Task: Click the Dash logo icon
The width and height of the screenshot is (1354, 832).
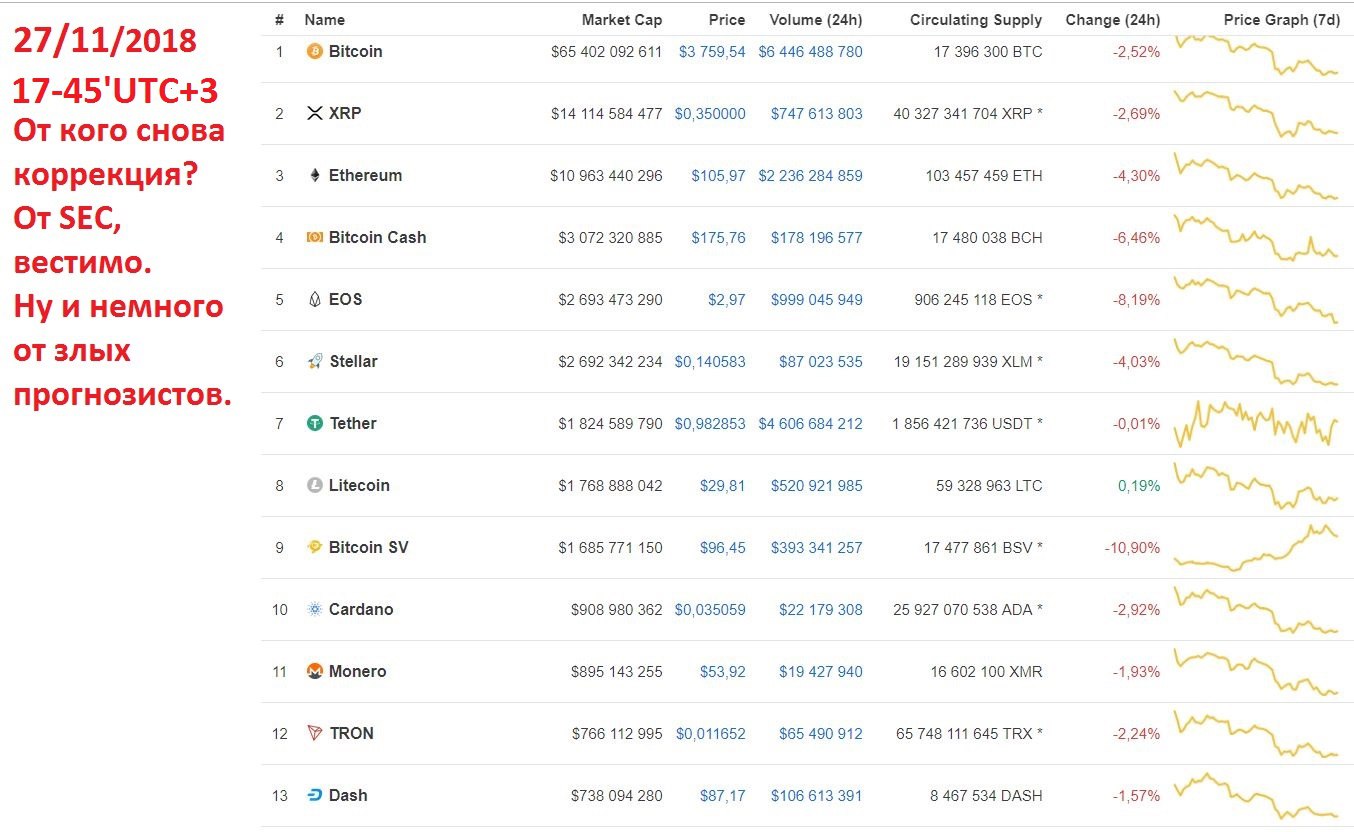Action: 314,795
